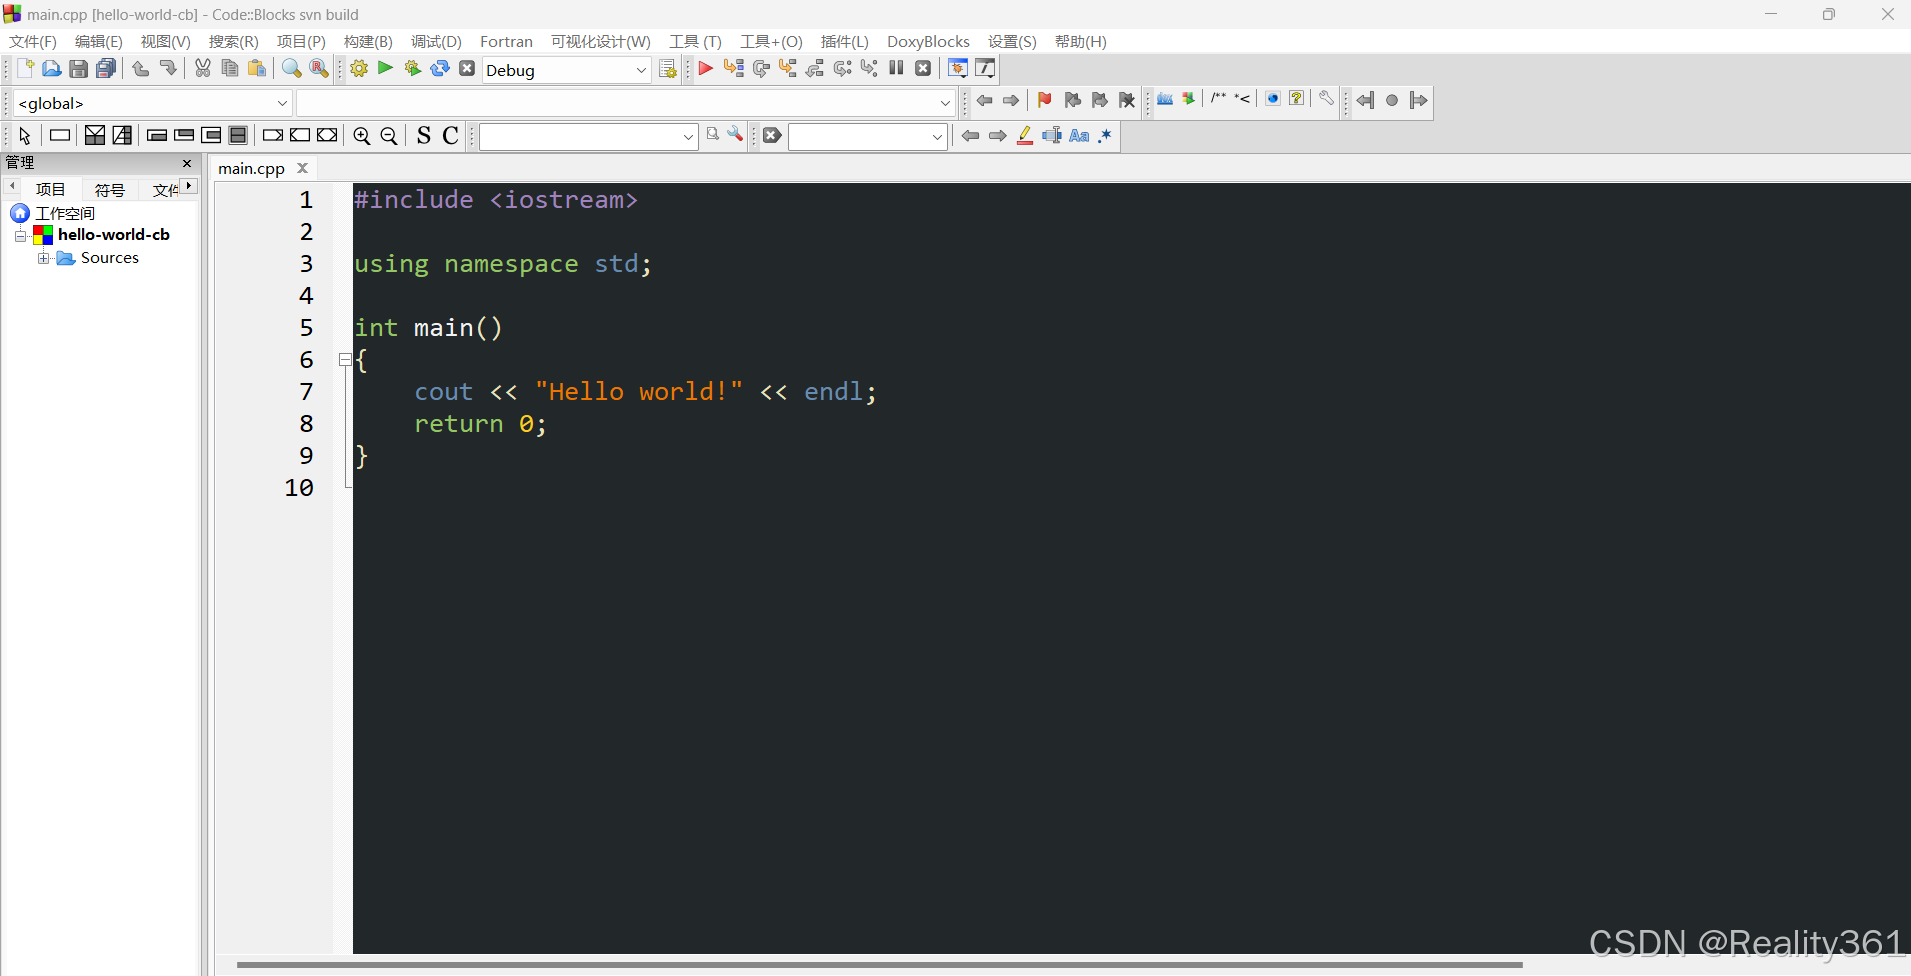Viewport: 1911px width, 976px height.
Task: Select the main.cpp editor tab
Action: click(252, 169)
